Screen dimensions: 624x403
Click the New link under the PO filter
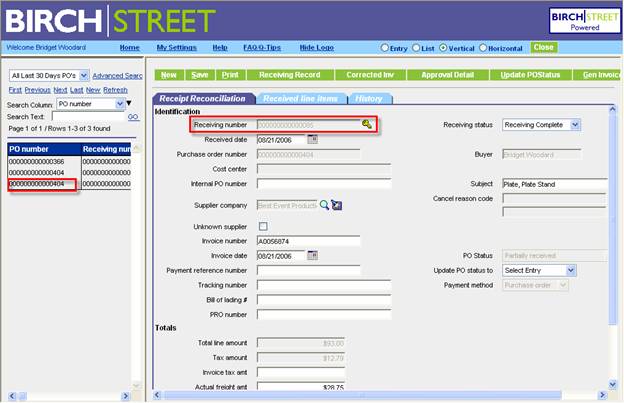point(93,90)
